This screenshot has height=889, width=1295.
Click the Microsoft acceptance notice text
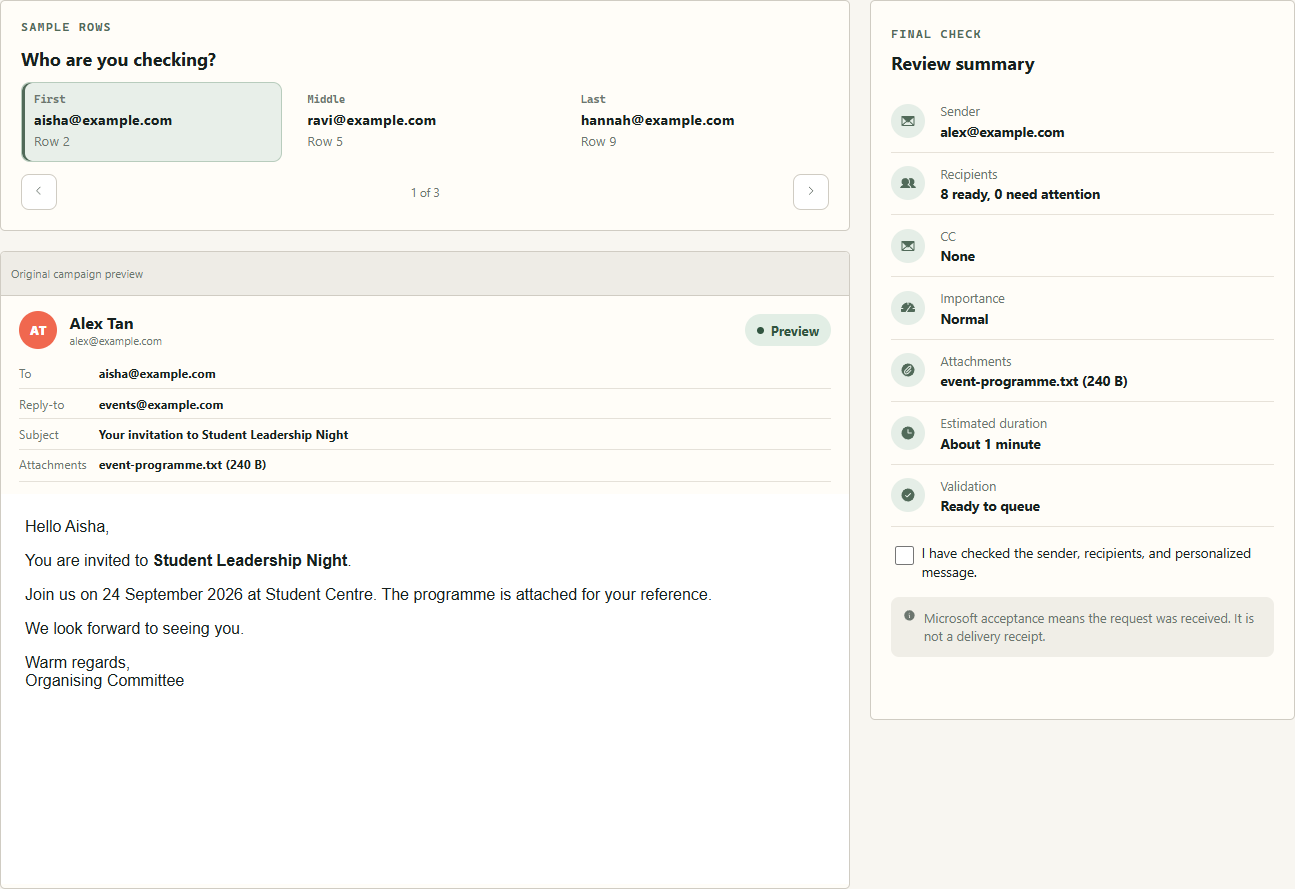tap(1089, 627)
